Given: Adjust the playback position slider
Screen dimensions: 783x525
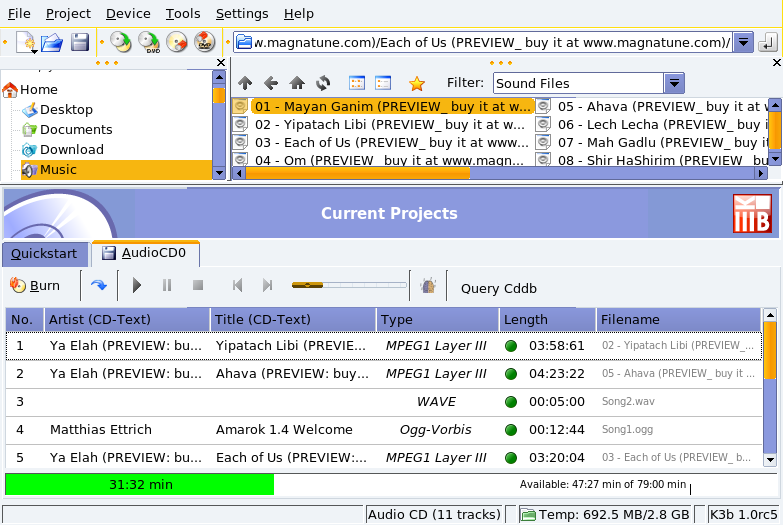Looking at the screenshot, I should point(349,285).
